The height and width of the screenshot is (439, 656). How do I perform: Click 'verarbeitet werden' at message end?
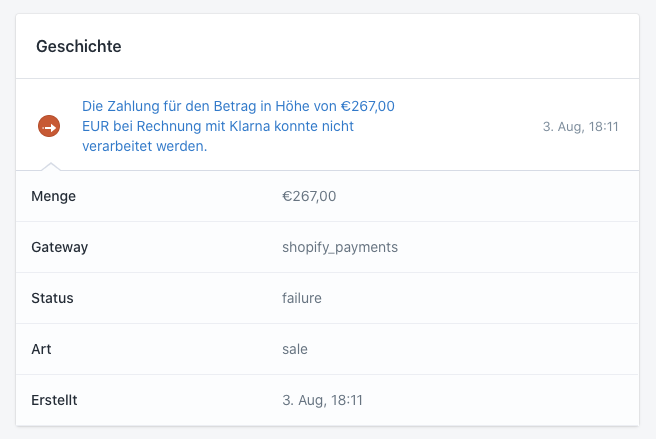(x=144, y=147)
